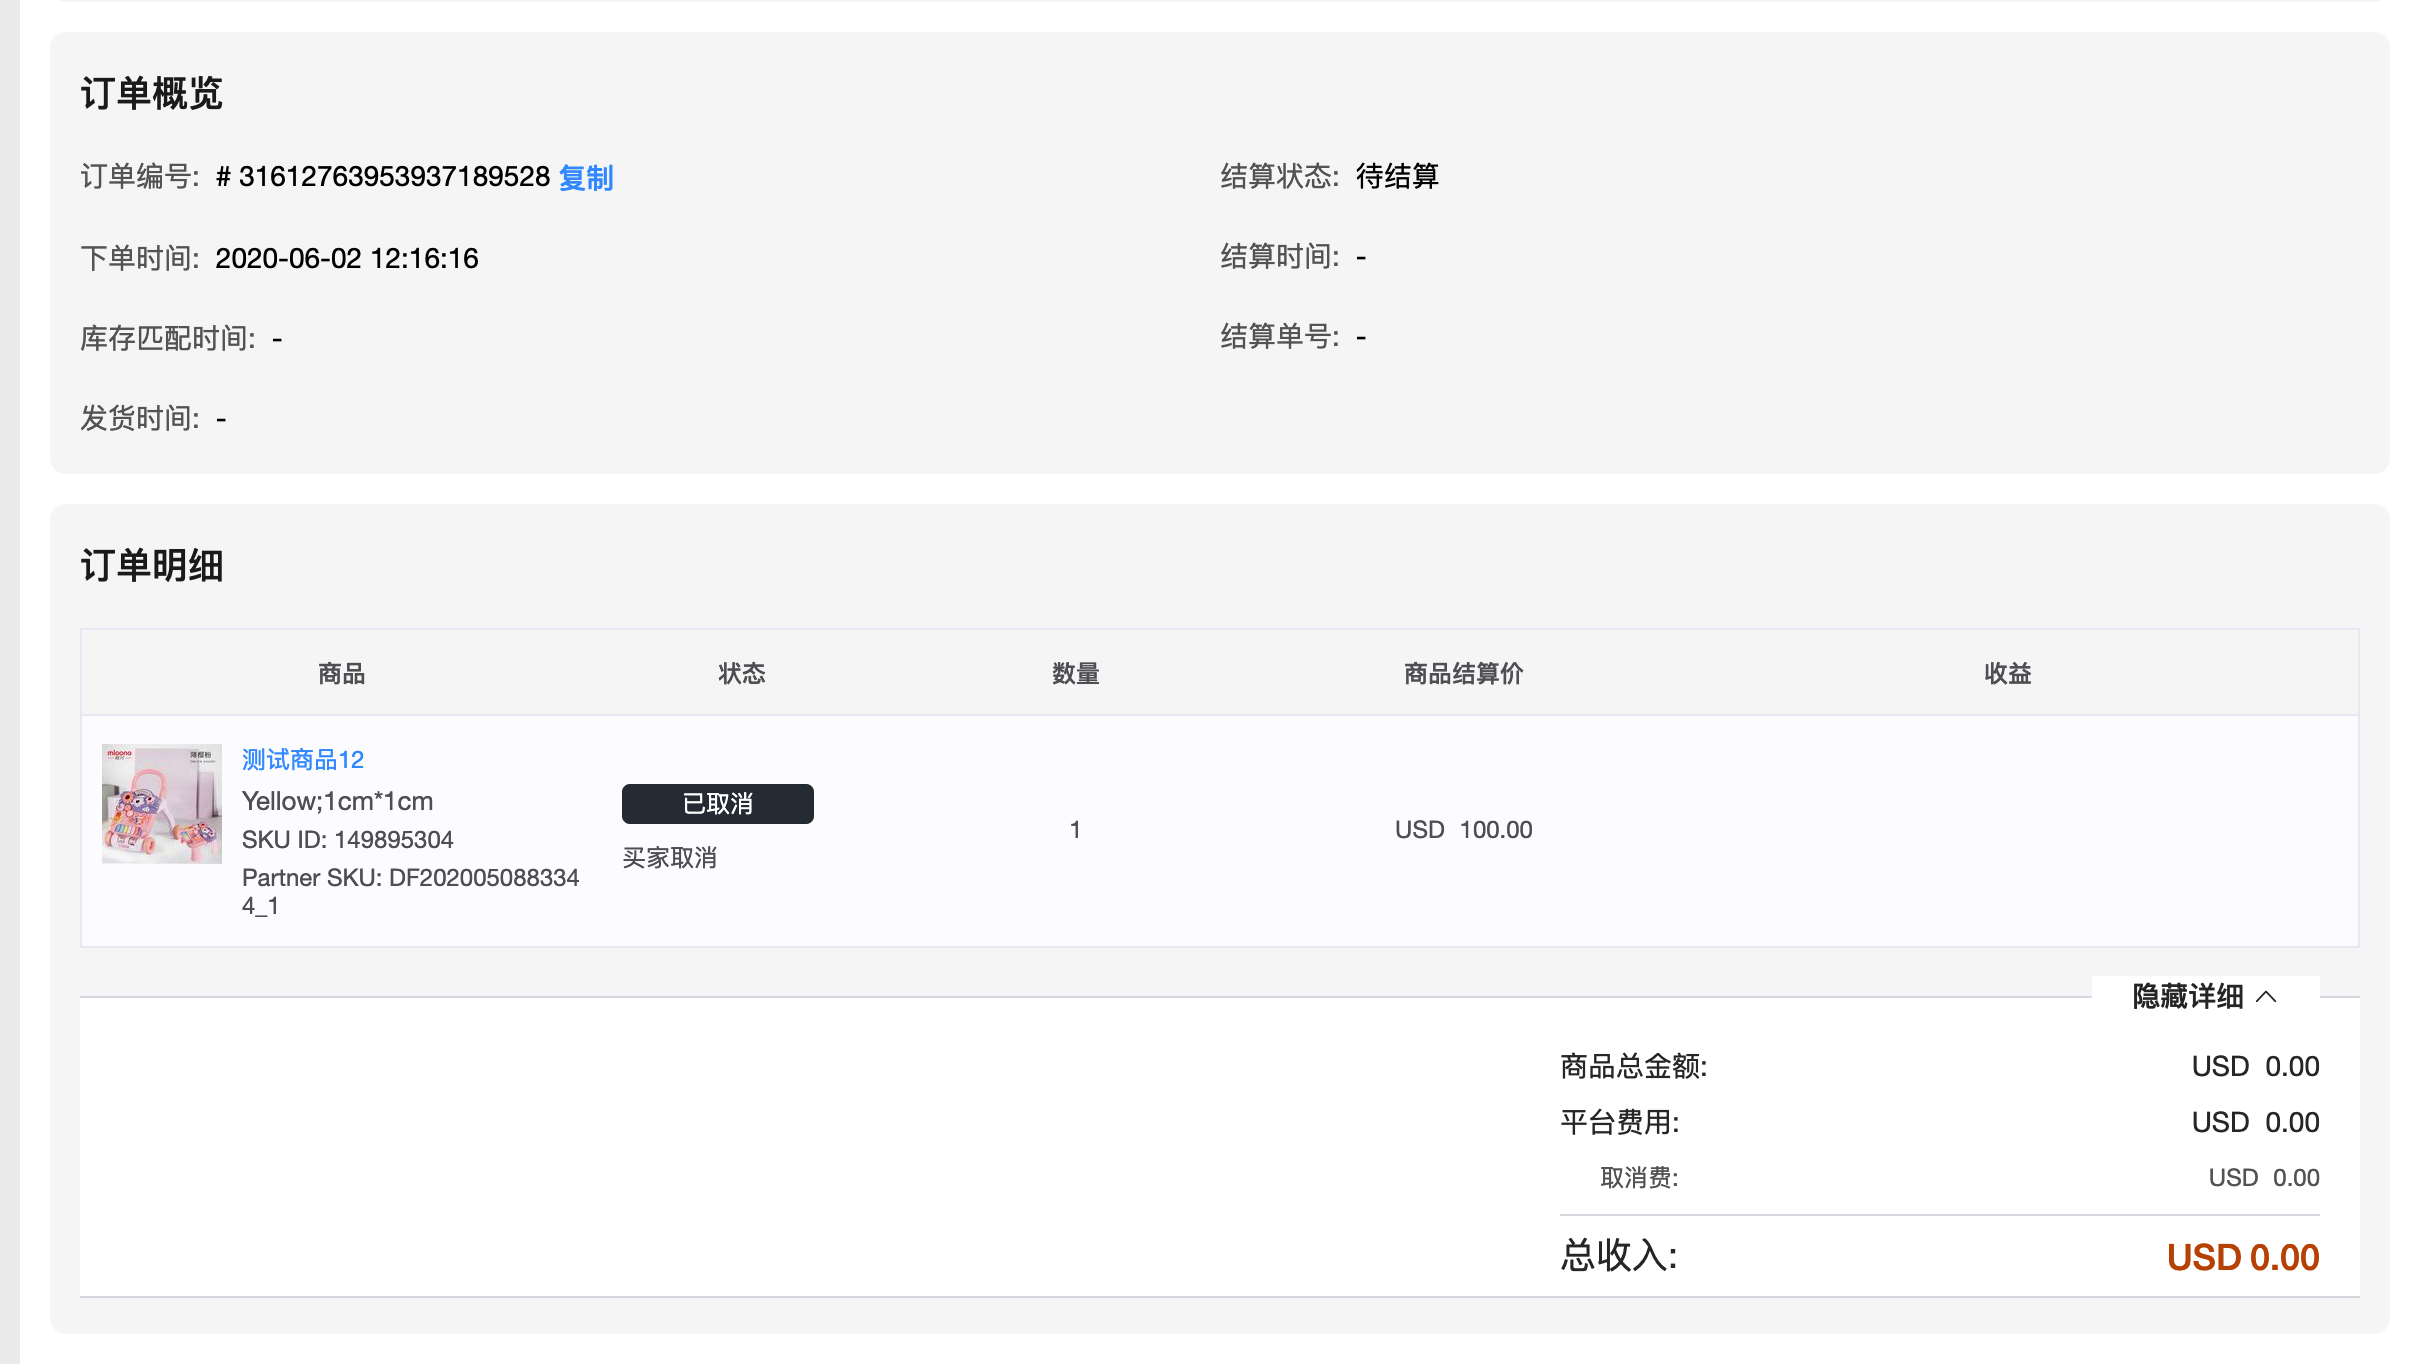The height and width of the screenshot is (1364, 2412).
Task: Click the 商品结算价 column header
Action: click(x=1462, y=673)
